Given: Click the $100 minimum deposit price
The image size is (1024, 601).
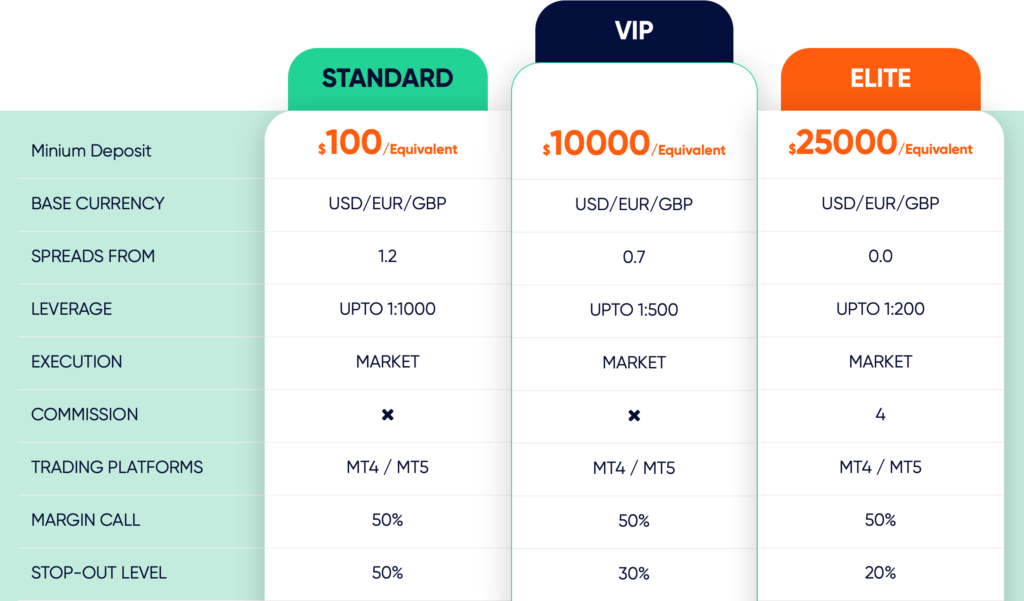Looking at the screenshot, I should 387,143.
